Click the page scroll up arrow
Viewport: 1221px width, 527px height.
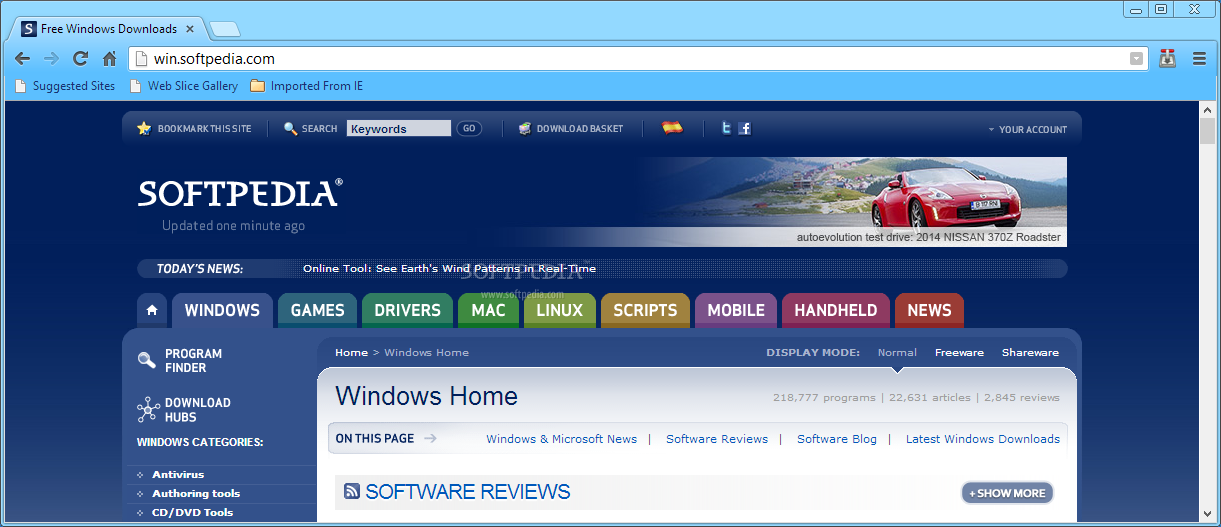pos(1207,109)
